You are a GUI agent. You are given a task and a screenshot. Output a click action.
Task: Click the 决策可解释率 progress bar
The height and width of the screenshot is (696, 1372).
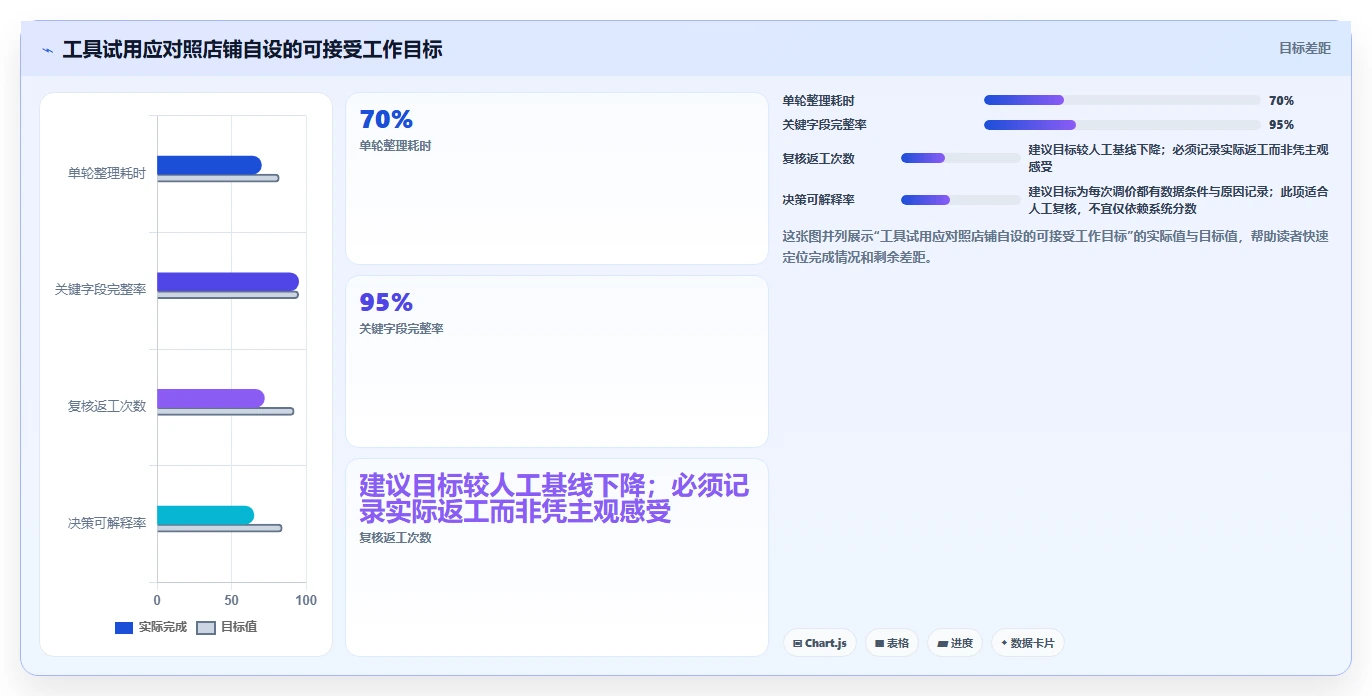961,200
